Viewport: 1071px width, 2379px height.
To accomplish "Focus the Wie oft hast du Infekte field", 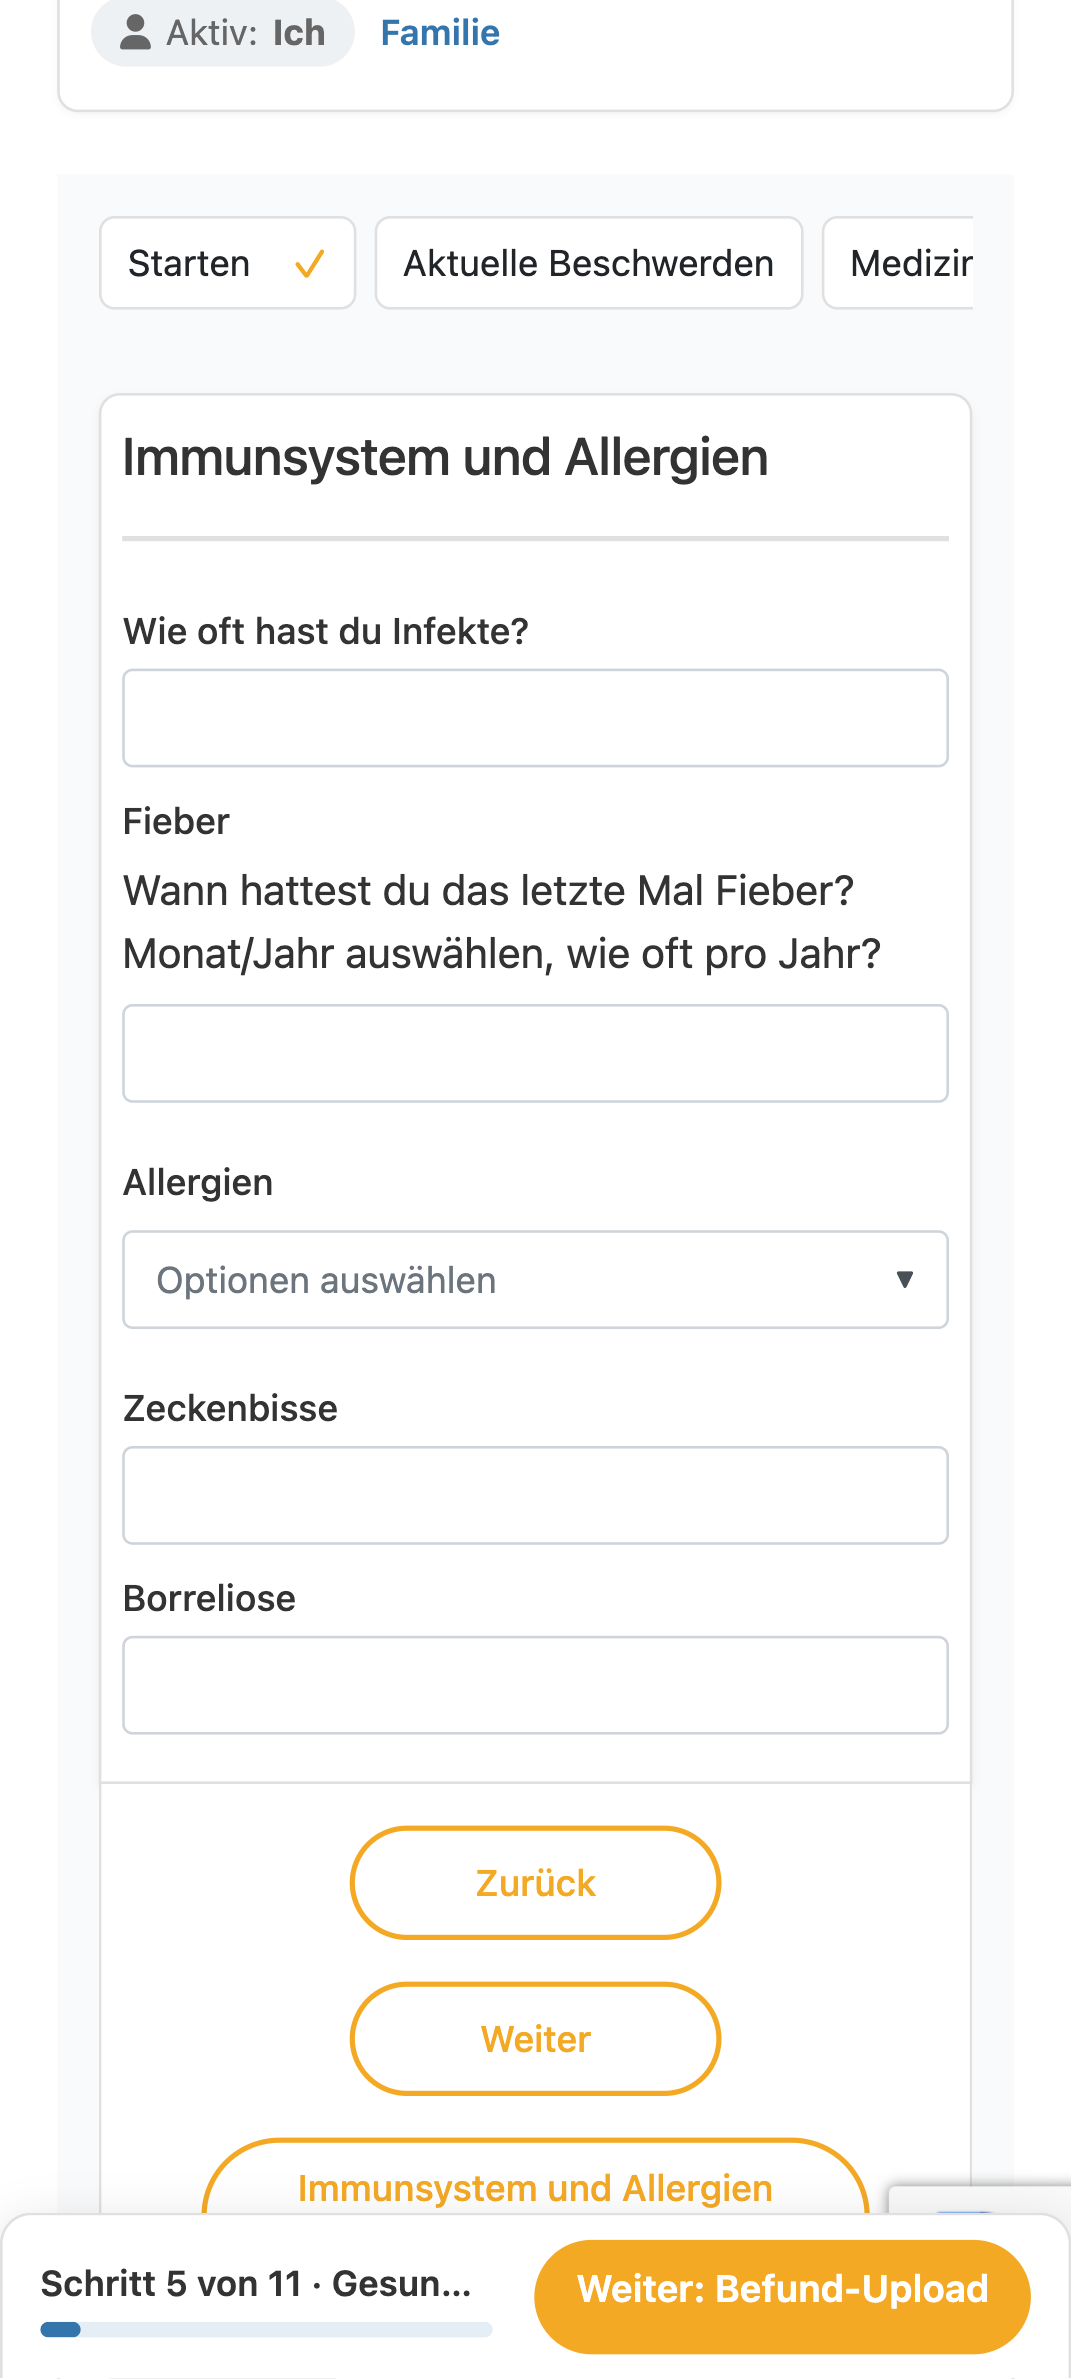I will point(535,718).
